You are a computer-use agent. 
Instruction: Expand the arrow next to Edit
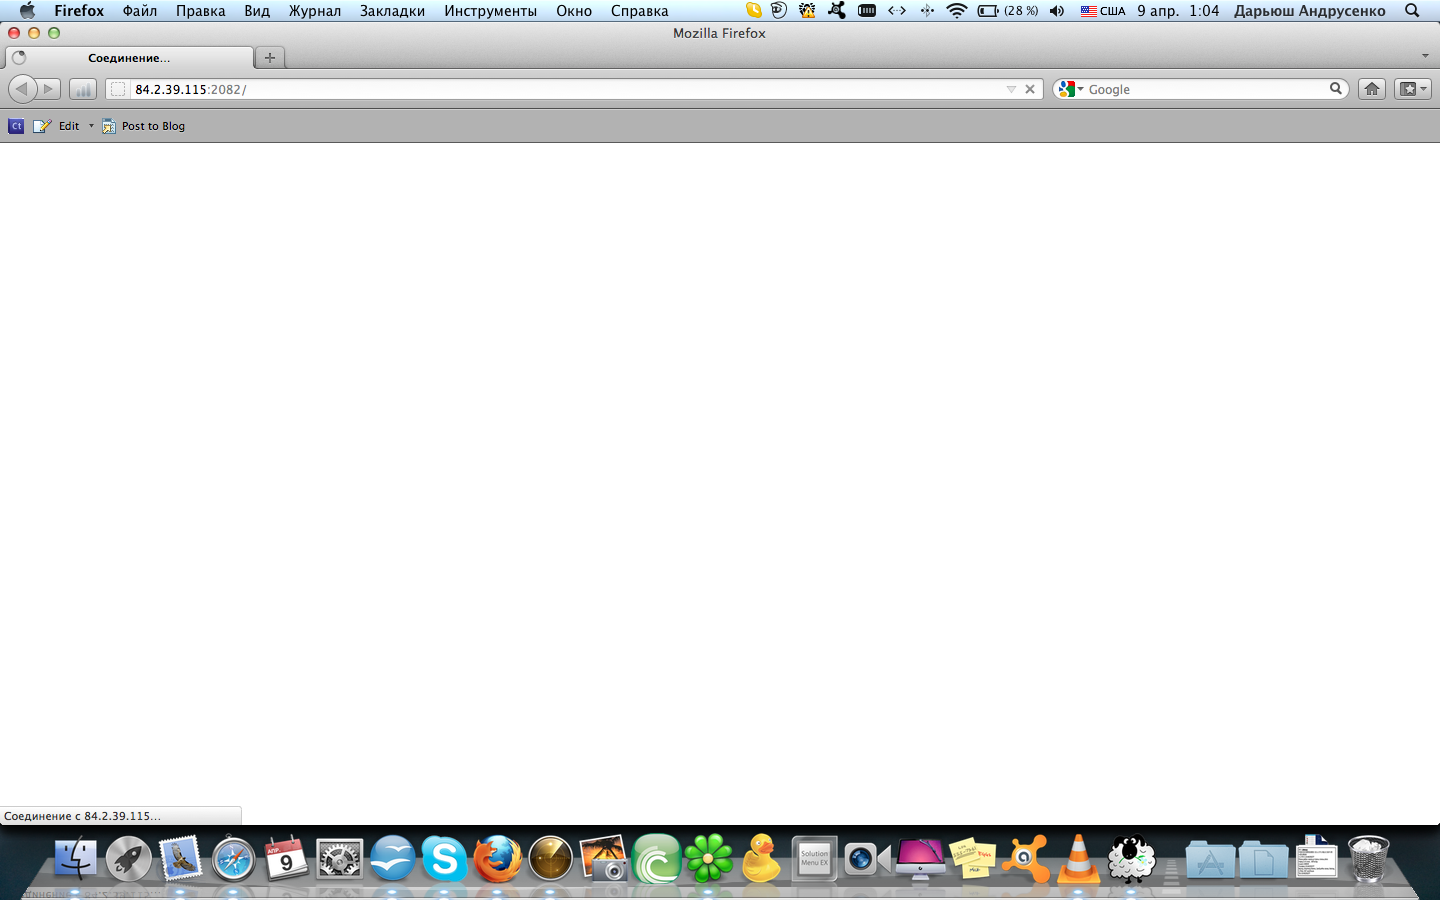91,126
